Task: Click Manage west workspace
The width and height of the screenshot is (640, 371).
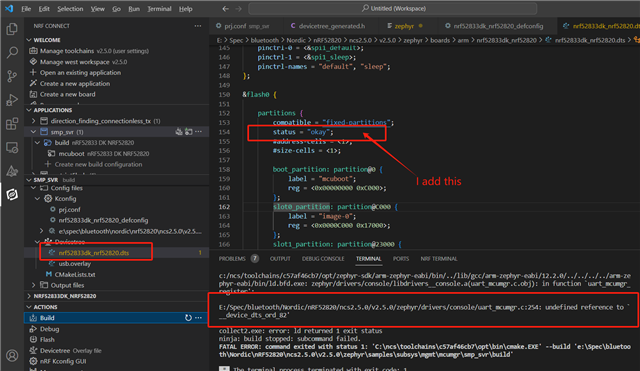Action: tap(75, 62)
